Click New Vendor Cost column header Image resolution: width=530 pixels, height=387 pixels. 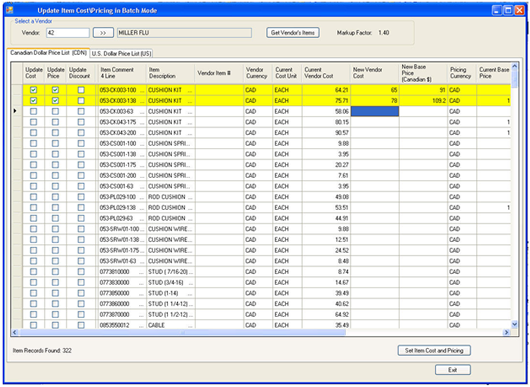coord(375,73)
